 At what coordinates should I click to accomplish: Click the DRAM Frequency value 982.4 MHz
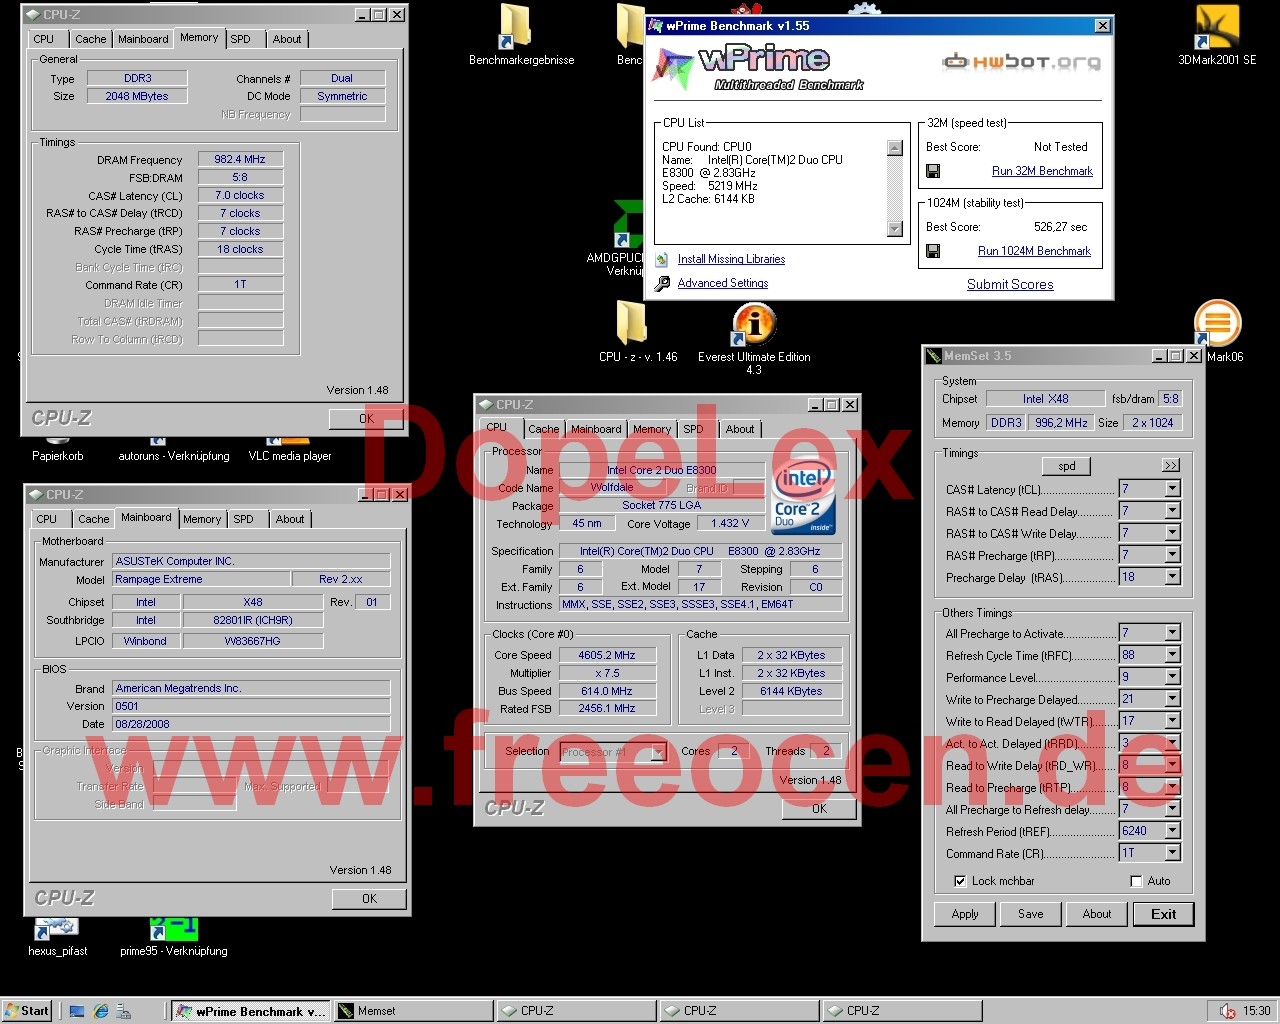[240, 159]
